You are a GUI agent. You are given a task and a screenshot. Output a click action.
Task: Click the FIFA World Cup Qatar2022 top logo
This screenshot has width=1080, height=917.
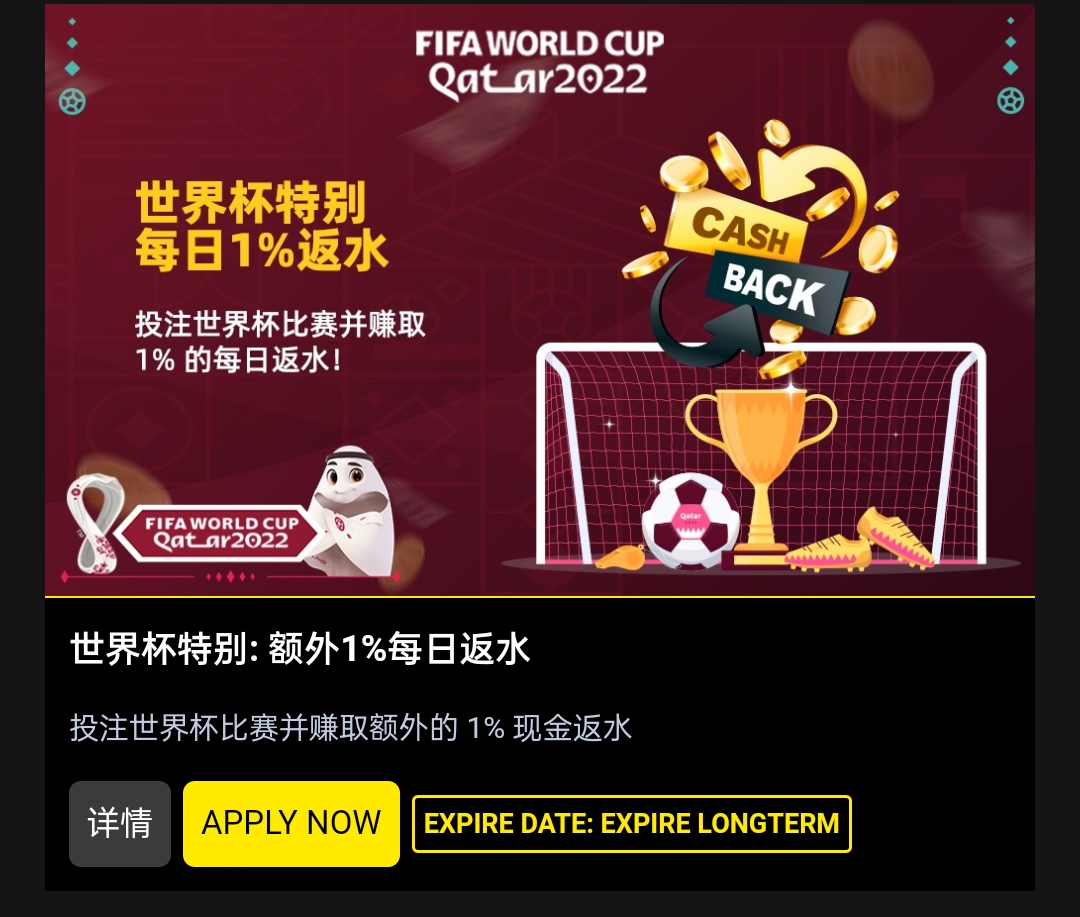pyautogui.click(x=539, y=63)
